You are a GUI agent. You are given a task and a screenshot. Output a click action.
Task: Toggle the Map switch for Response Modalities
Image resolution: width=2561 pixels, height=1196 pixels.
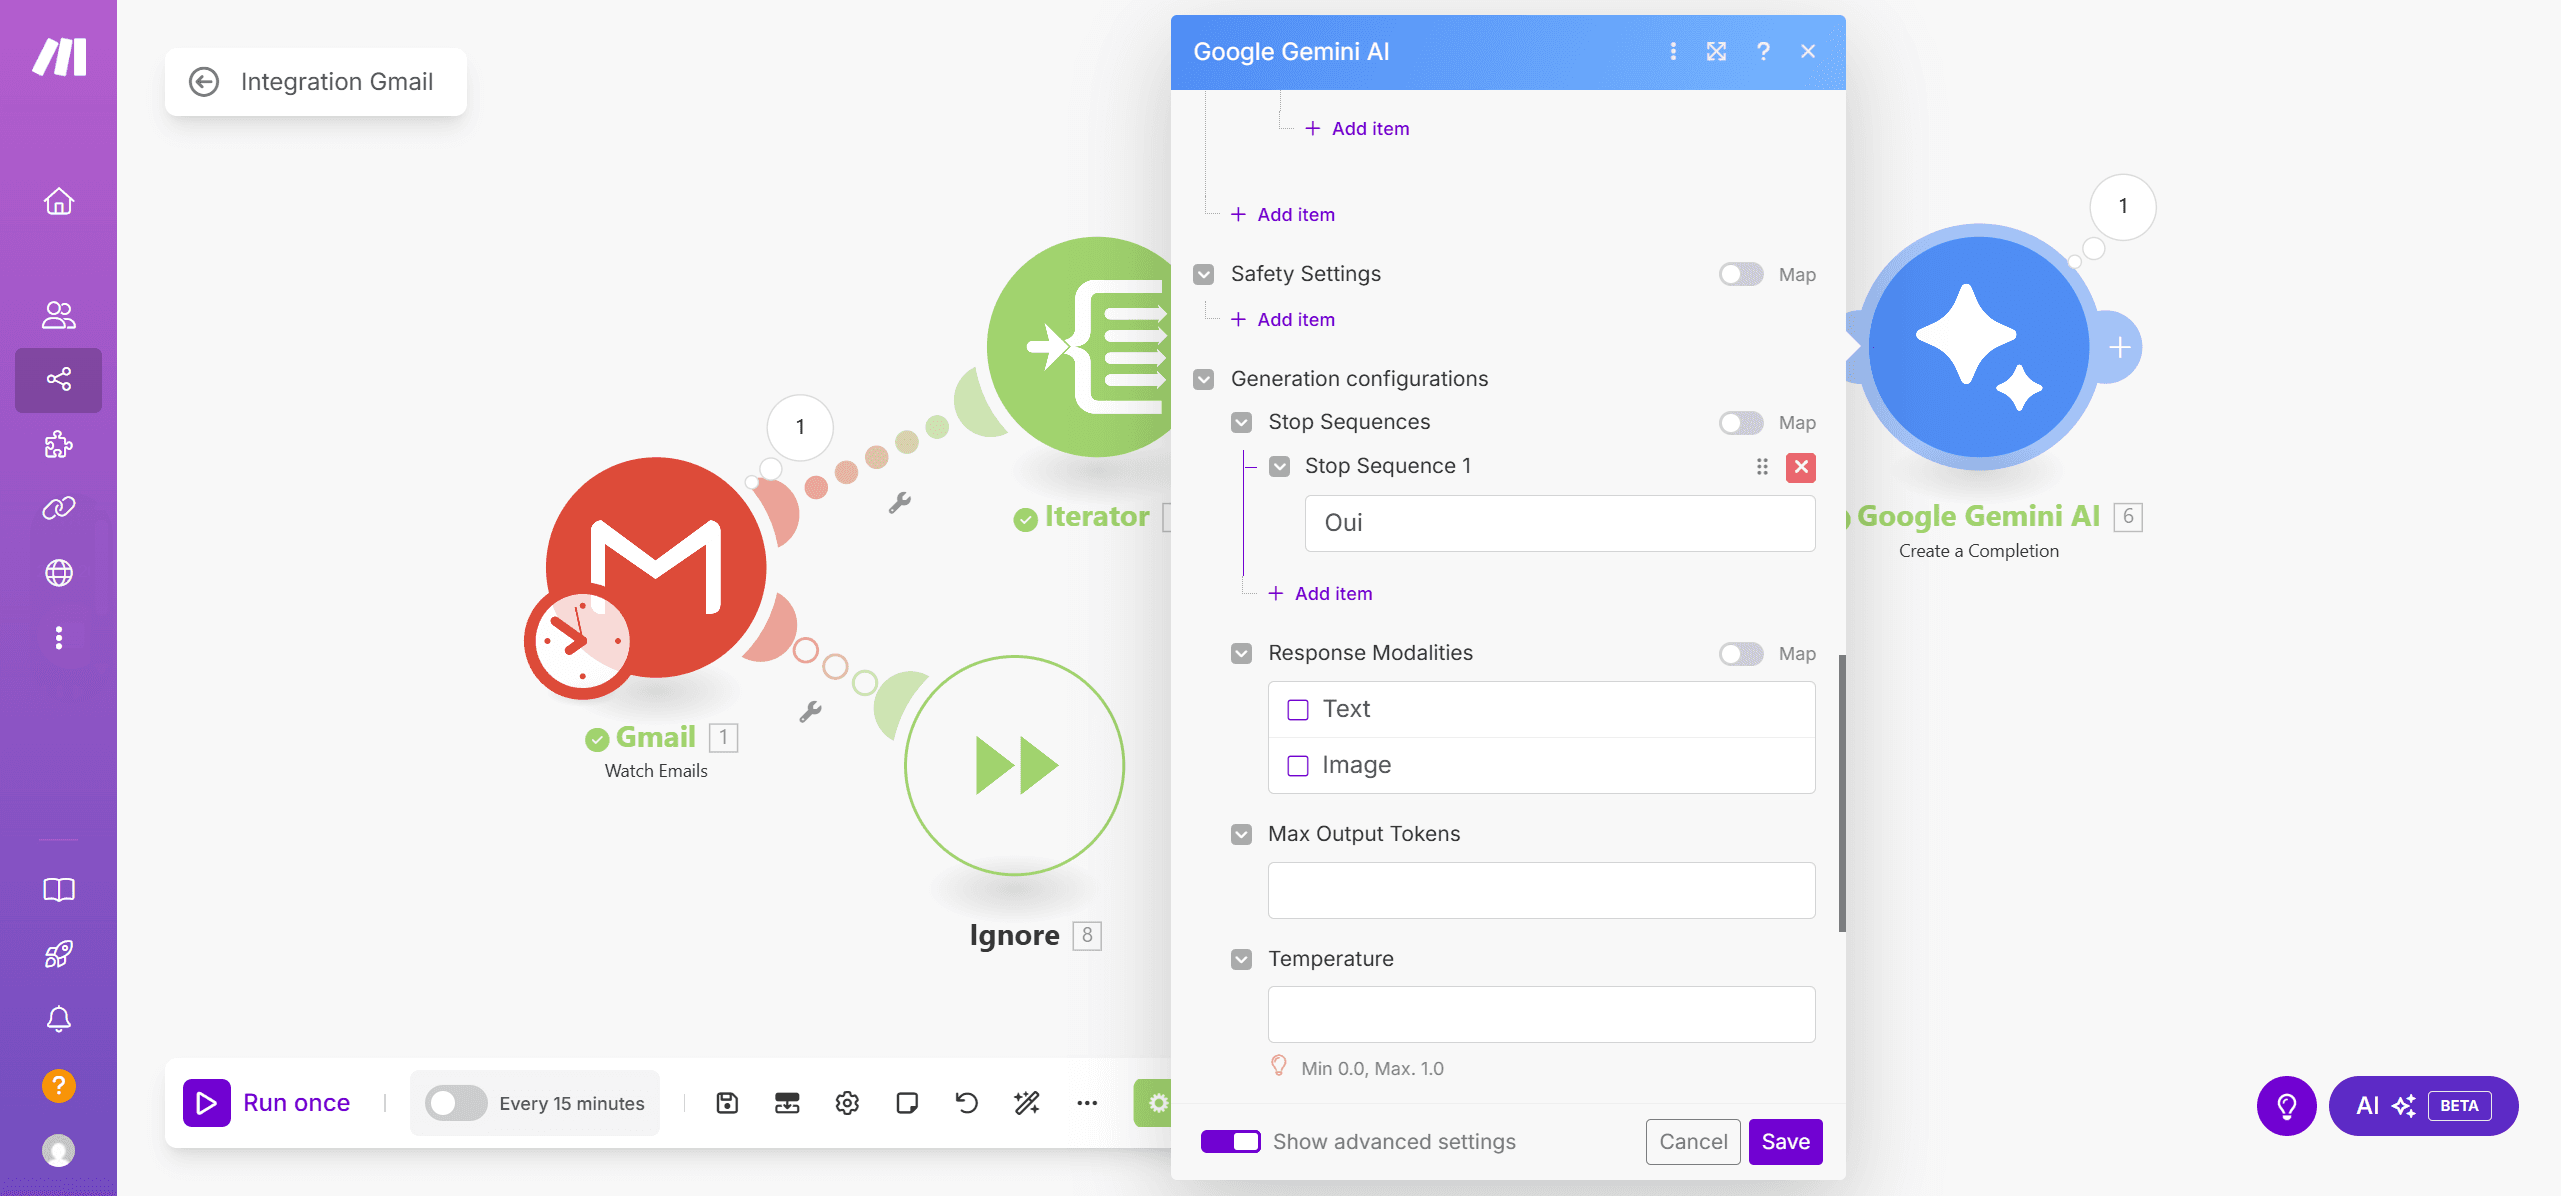1741,654
